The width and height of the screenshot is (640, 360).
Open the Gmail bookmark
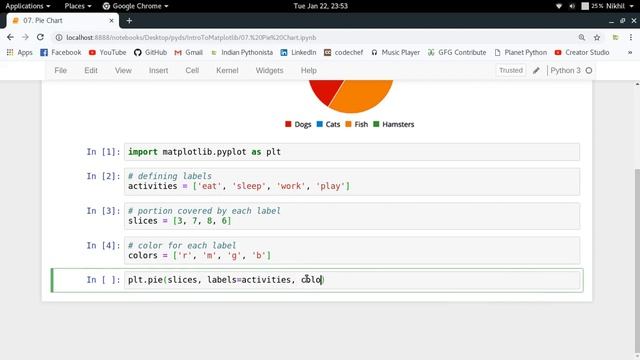189,52
